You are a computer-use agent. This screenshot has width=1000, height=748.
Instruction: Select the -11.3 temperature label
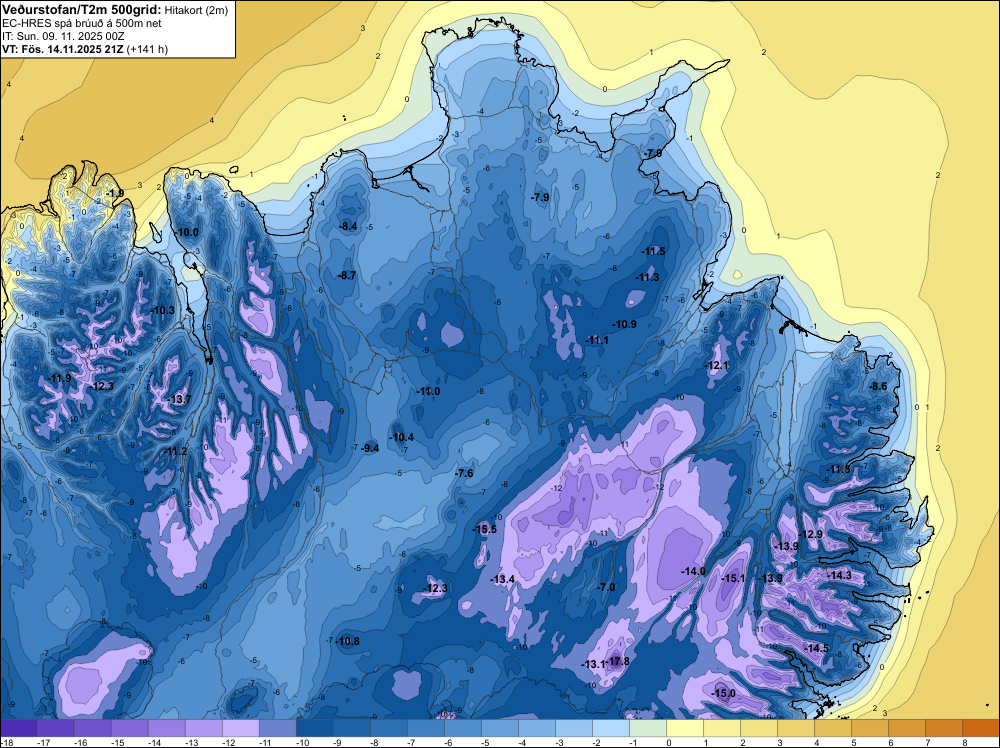pyautogui.click(x=647, y=277)
